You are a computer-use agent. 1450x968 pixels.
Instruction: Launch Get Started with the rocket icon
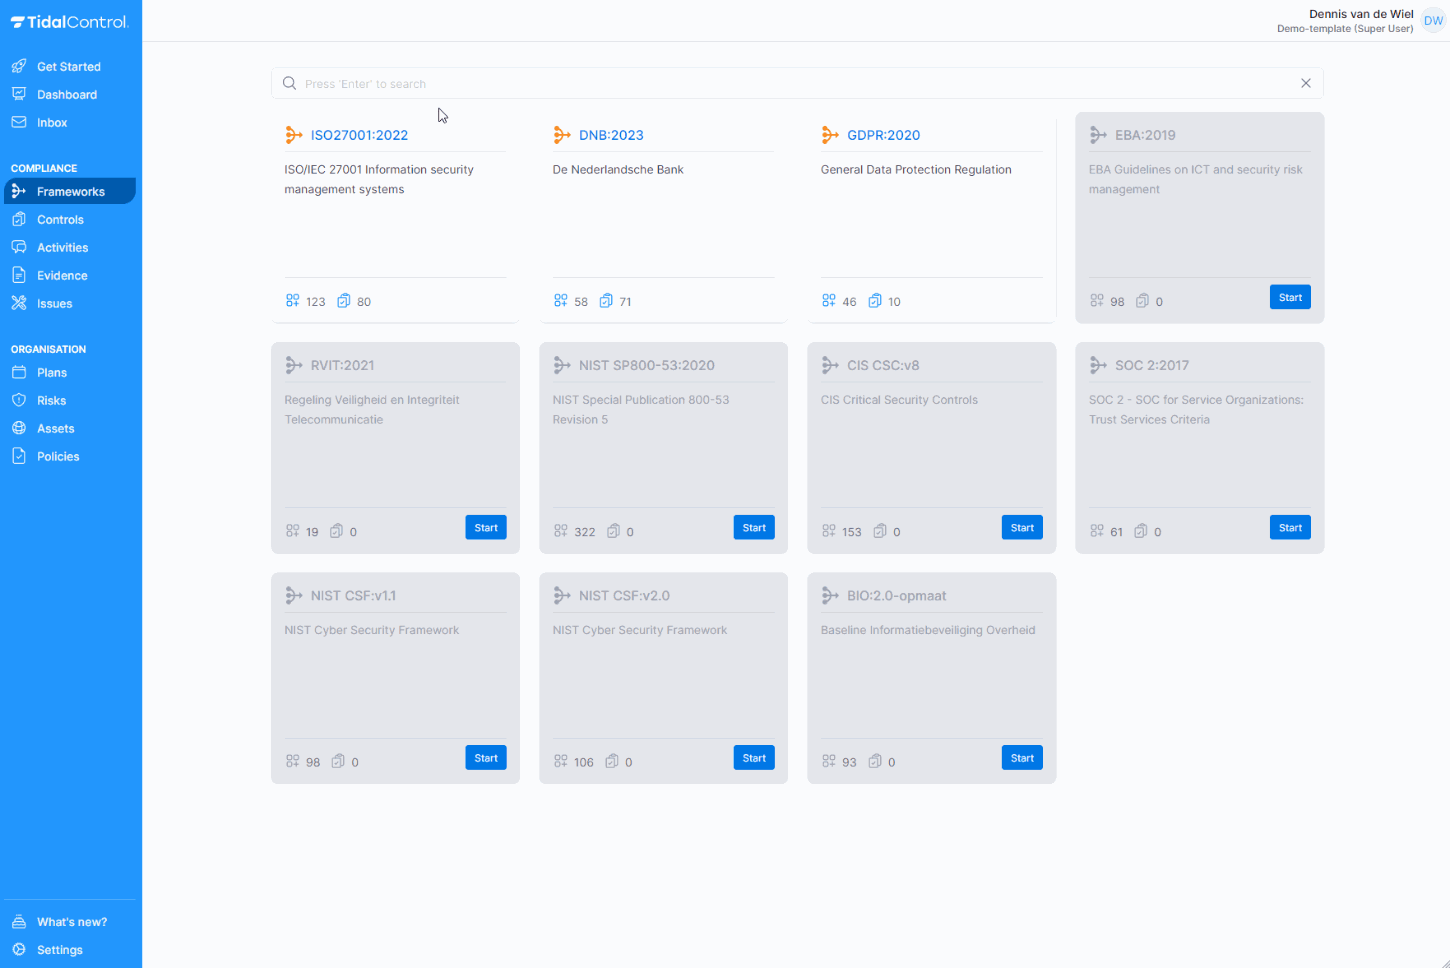click(19, 66)
